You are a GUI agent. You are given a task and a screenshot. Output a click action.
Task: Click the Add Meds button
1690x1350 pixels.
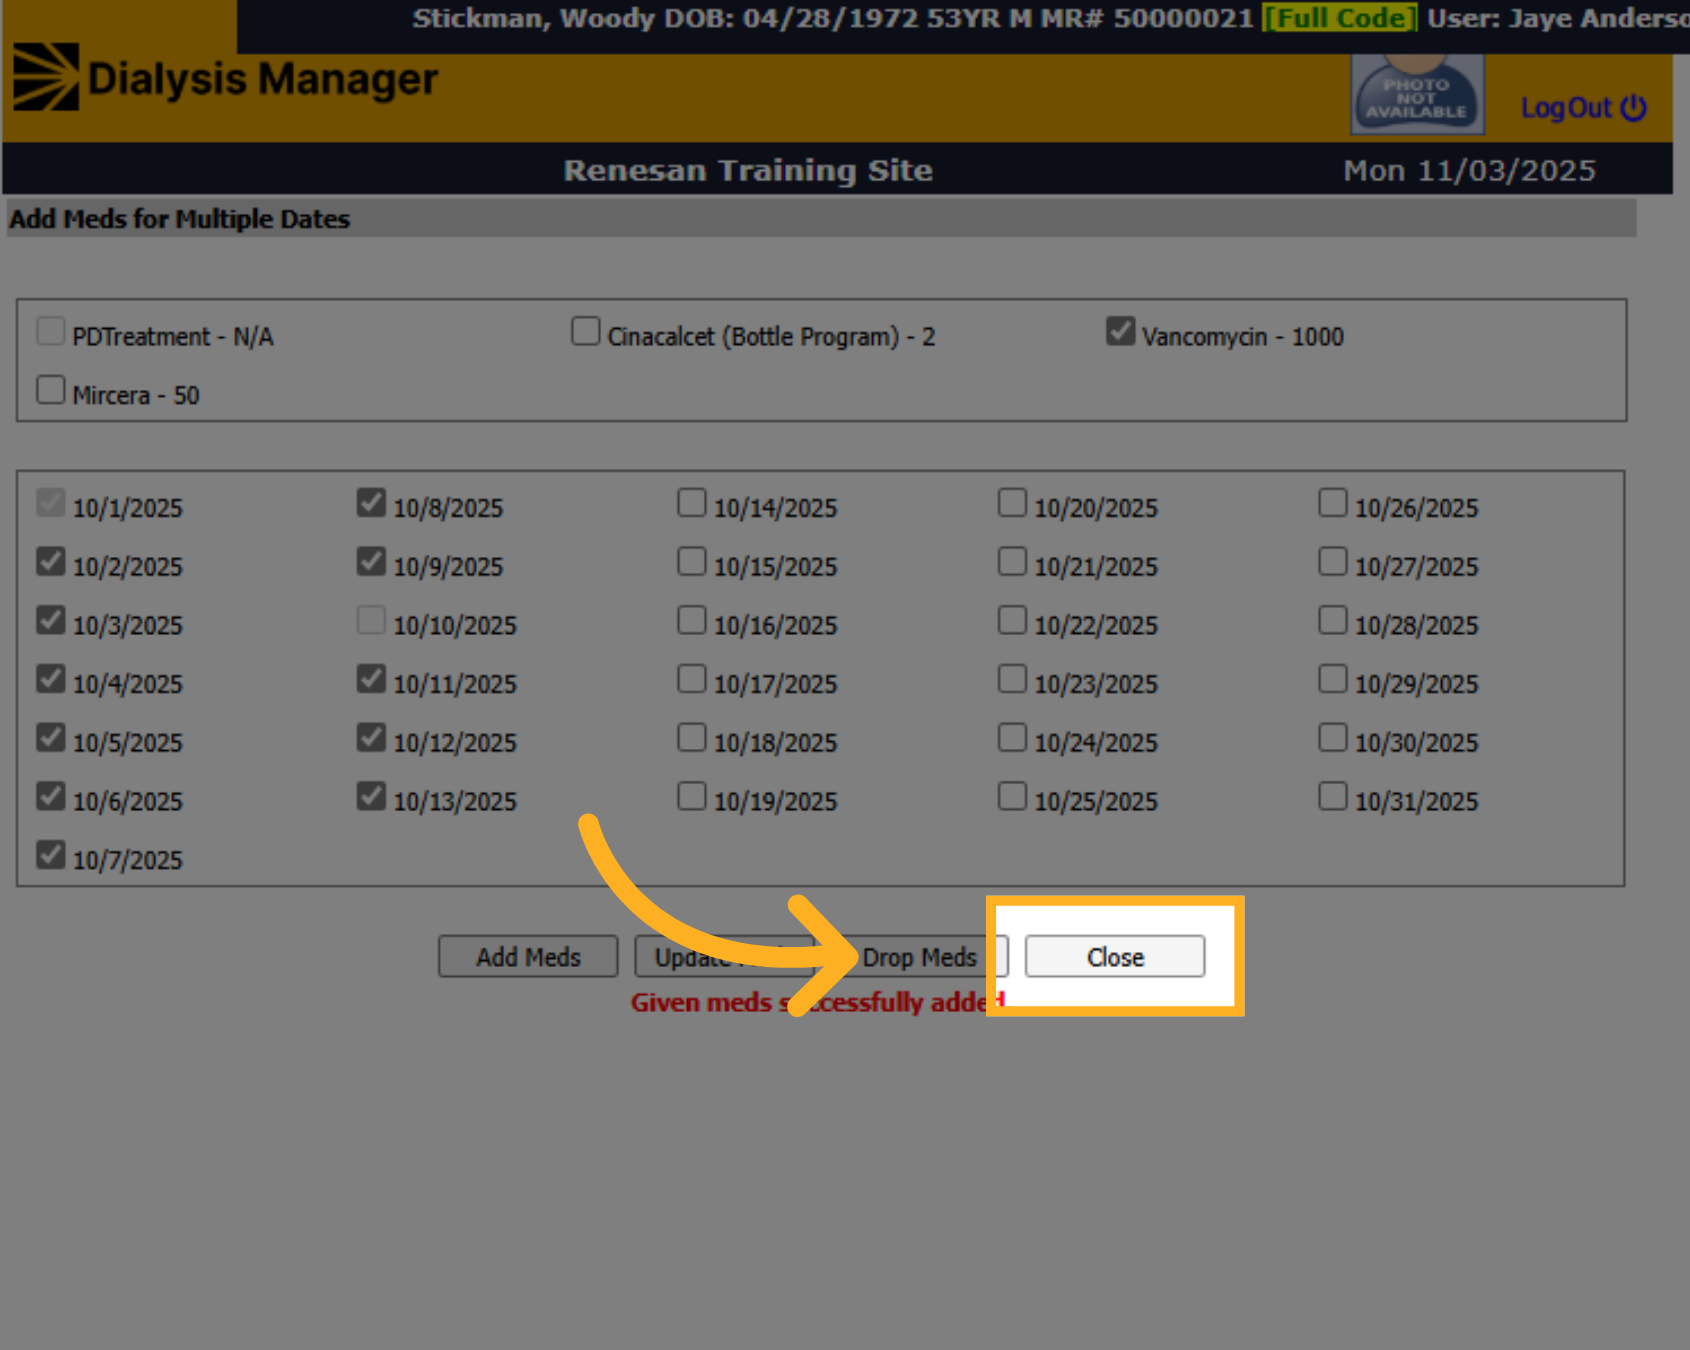coord(528,957)
